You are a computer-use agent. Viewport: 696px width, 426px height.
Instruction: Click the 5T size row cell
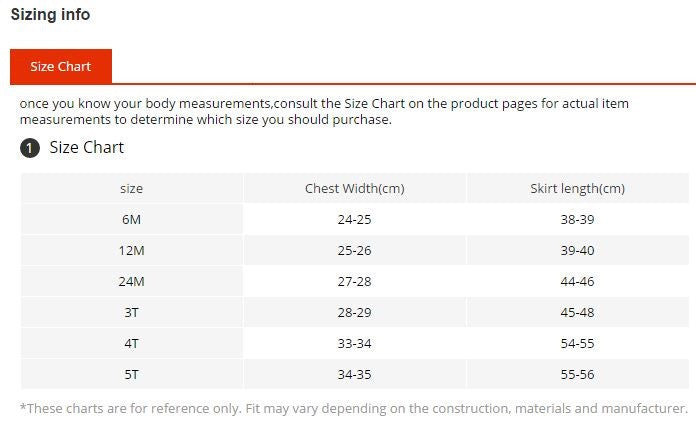click(x=131, y=374)
